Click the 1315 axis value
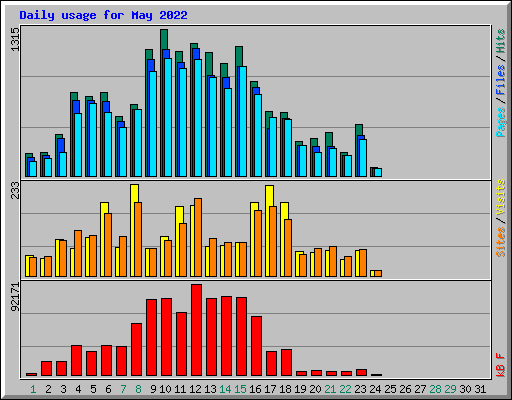The image size is (512, 400). coord(15,39)
